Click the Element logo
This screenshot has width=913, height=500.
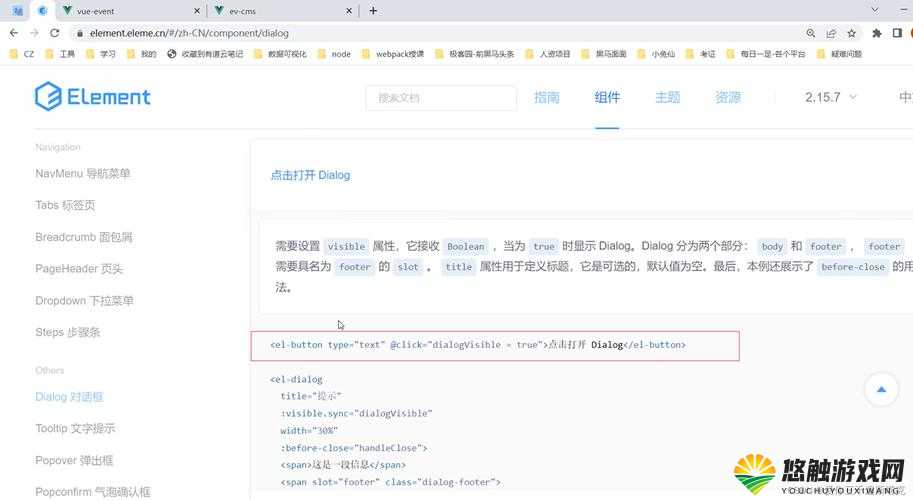93,96
